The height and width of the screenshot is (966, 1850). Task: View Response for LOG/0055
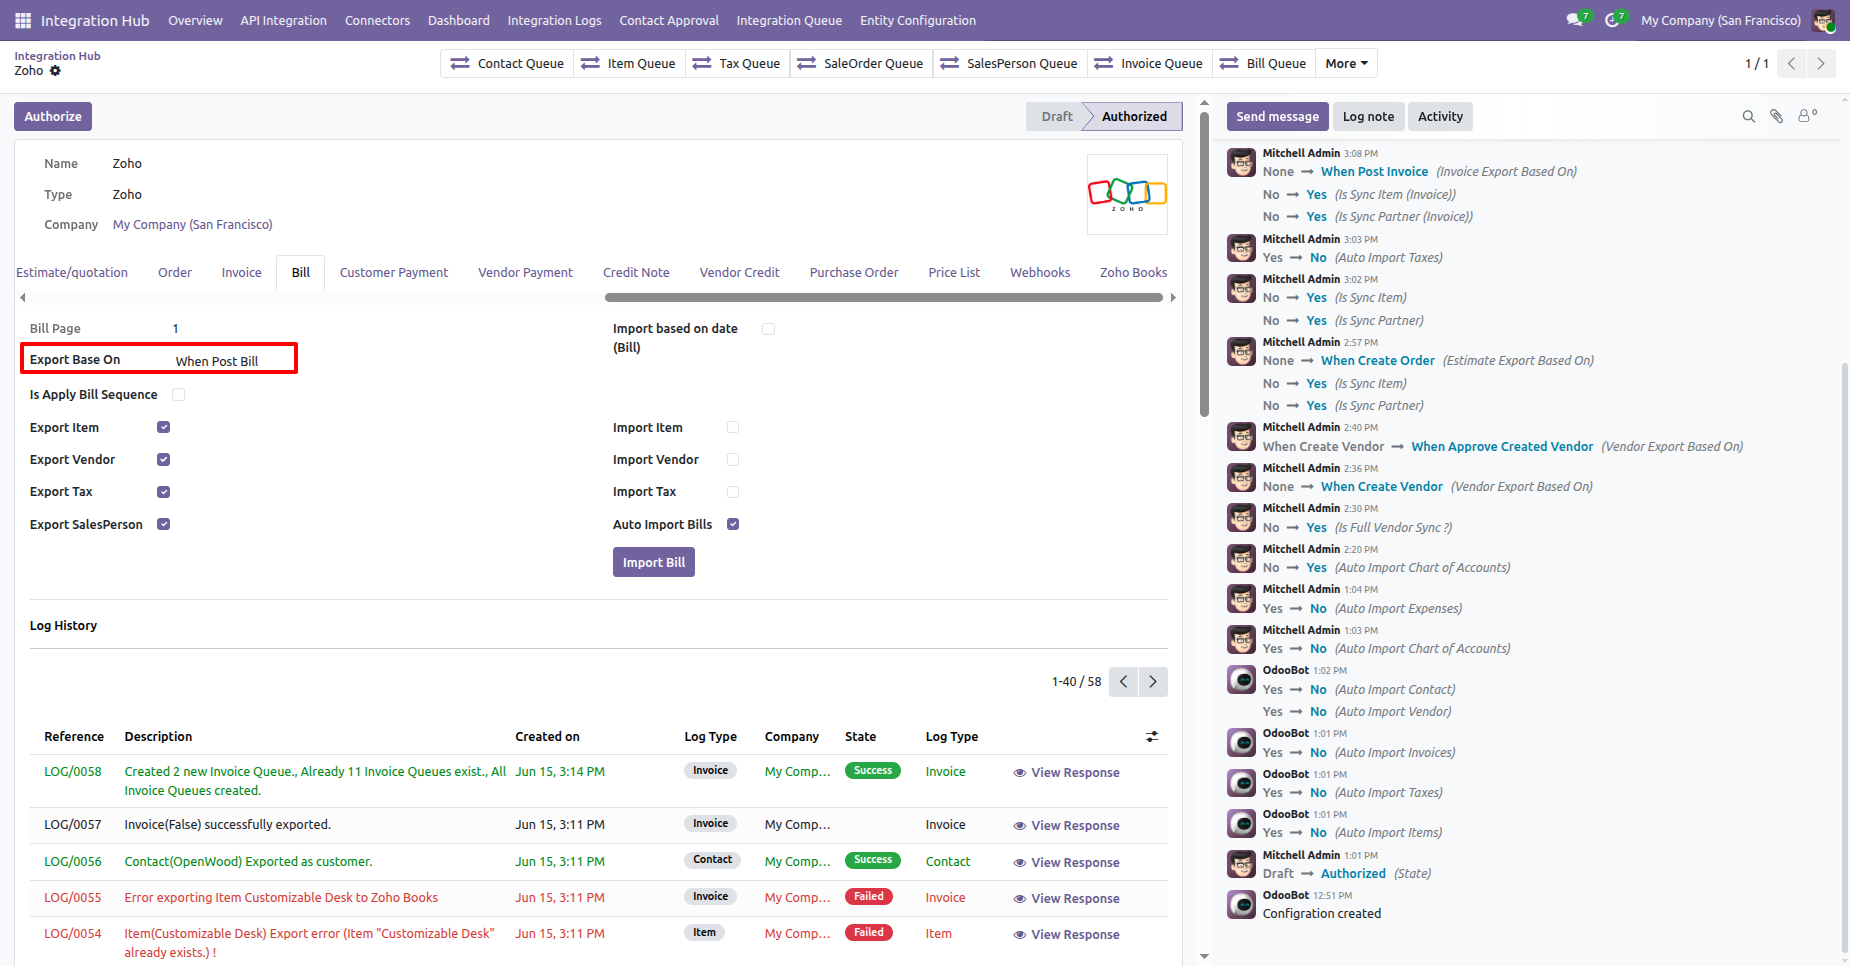(x=1066, y=899)
